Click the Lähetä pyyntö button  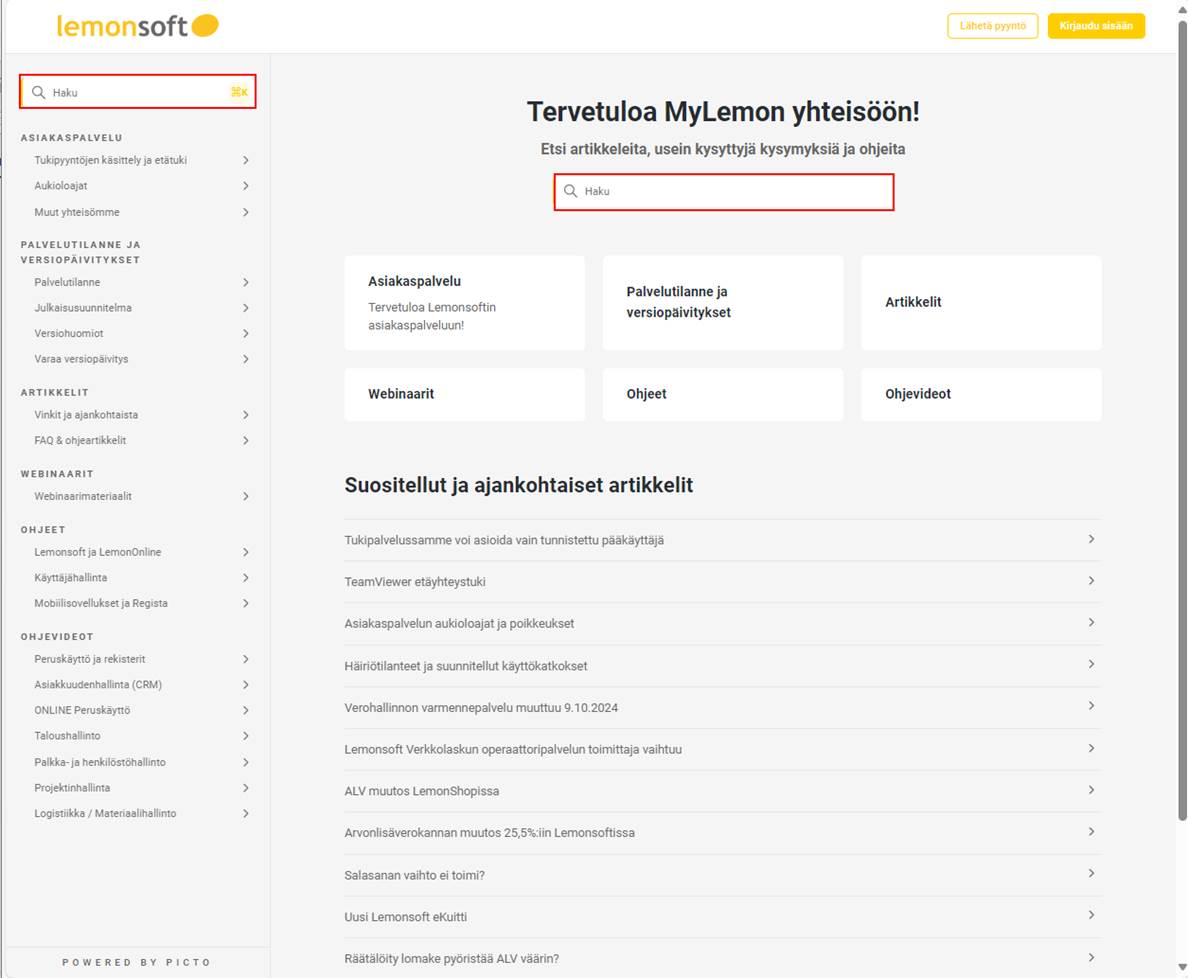(993, 26)
